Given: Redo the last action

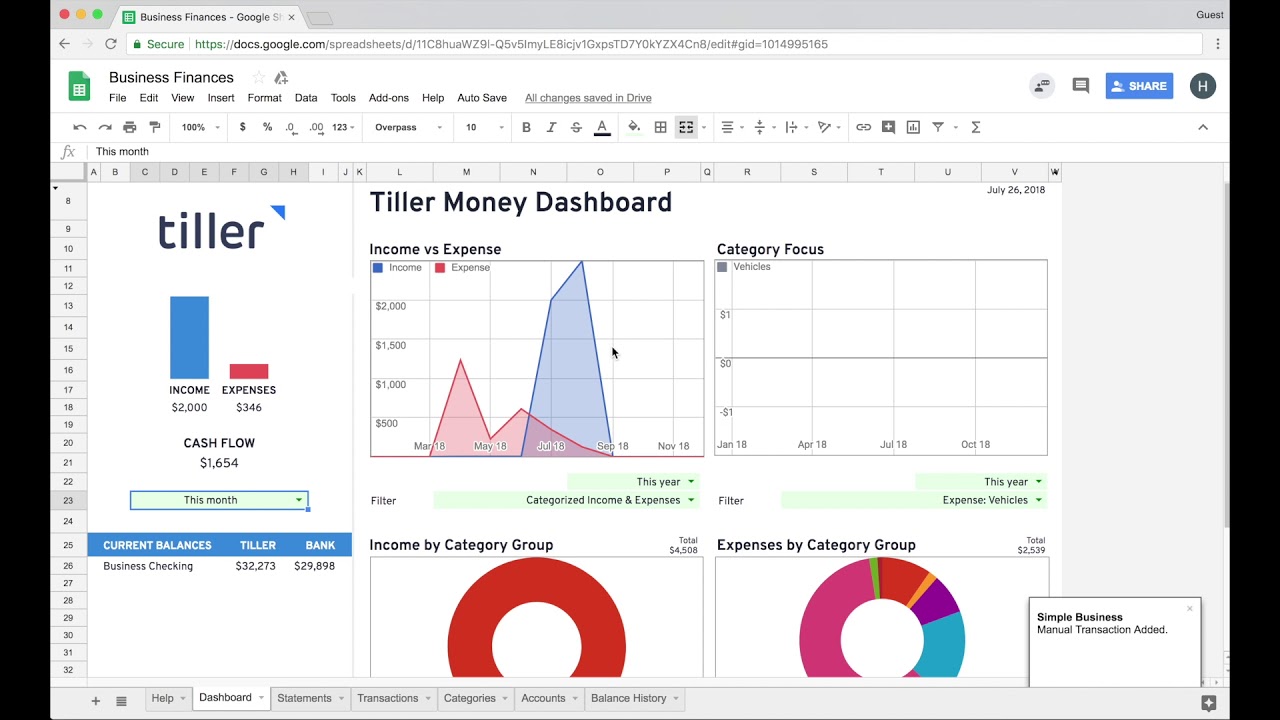Looking at the screenshot, I should coord(105,127).
